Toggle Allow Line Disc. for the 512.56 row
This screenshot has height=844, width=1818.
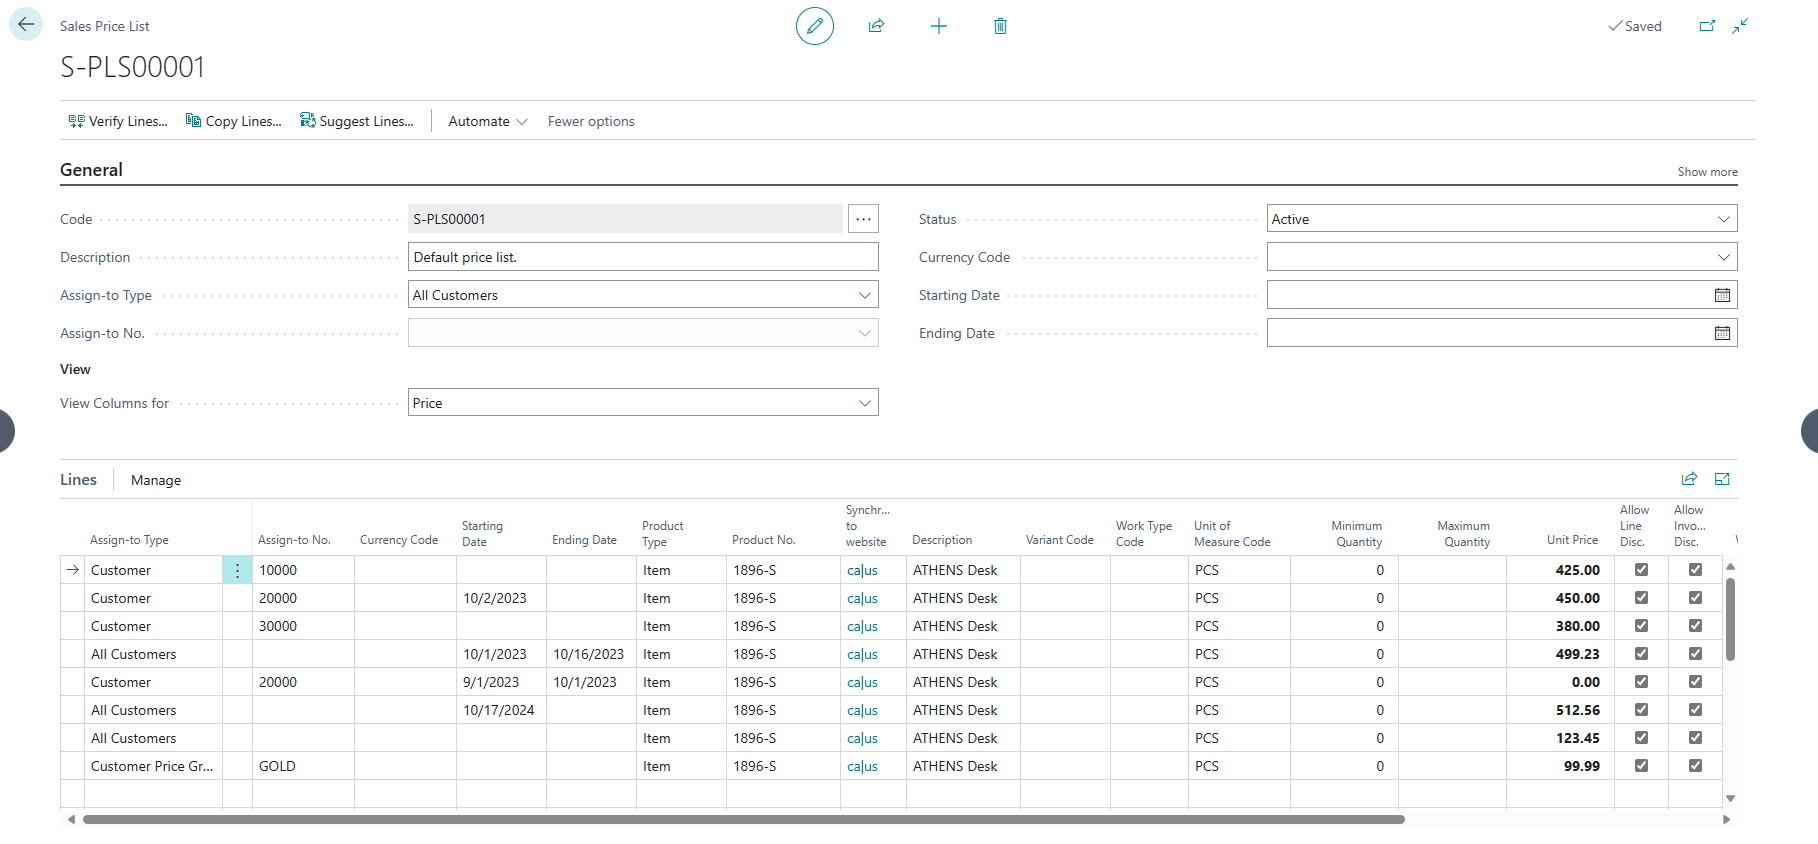[1641, 710]
